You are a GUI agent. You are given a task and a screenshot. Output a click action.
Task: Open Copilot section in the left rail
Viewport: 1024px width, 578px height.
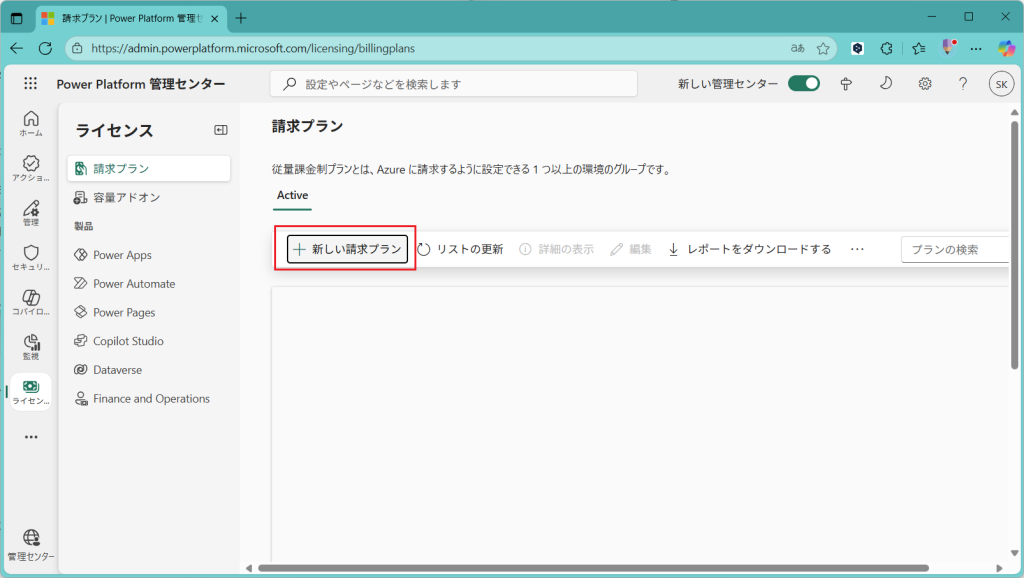(31, 302)
